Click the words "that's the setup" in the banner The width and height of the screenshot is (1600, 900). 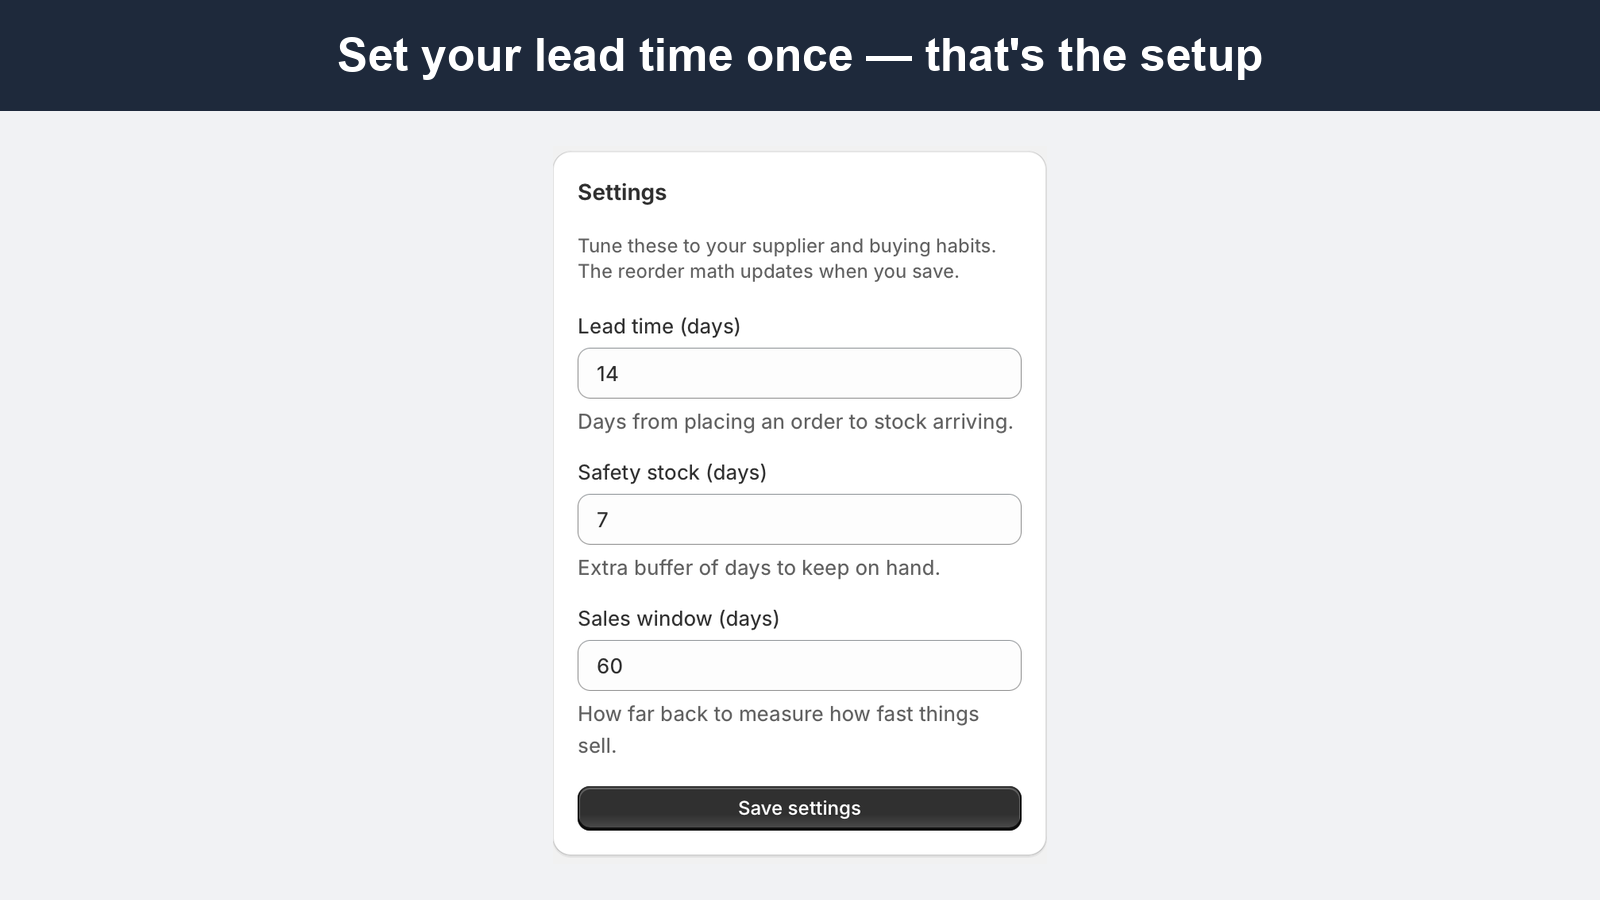click(x=1094, y=55)
